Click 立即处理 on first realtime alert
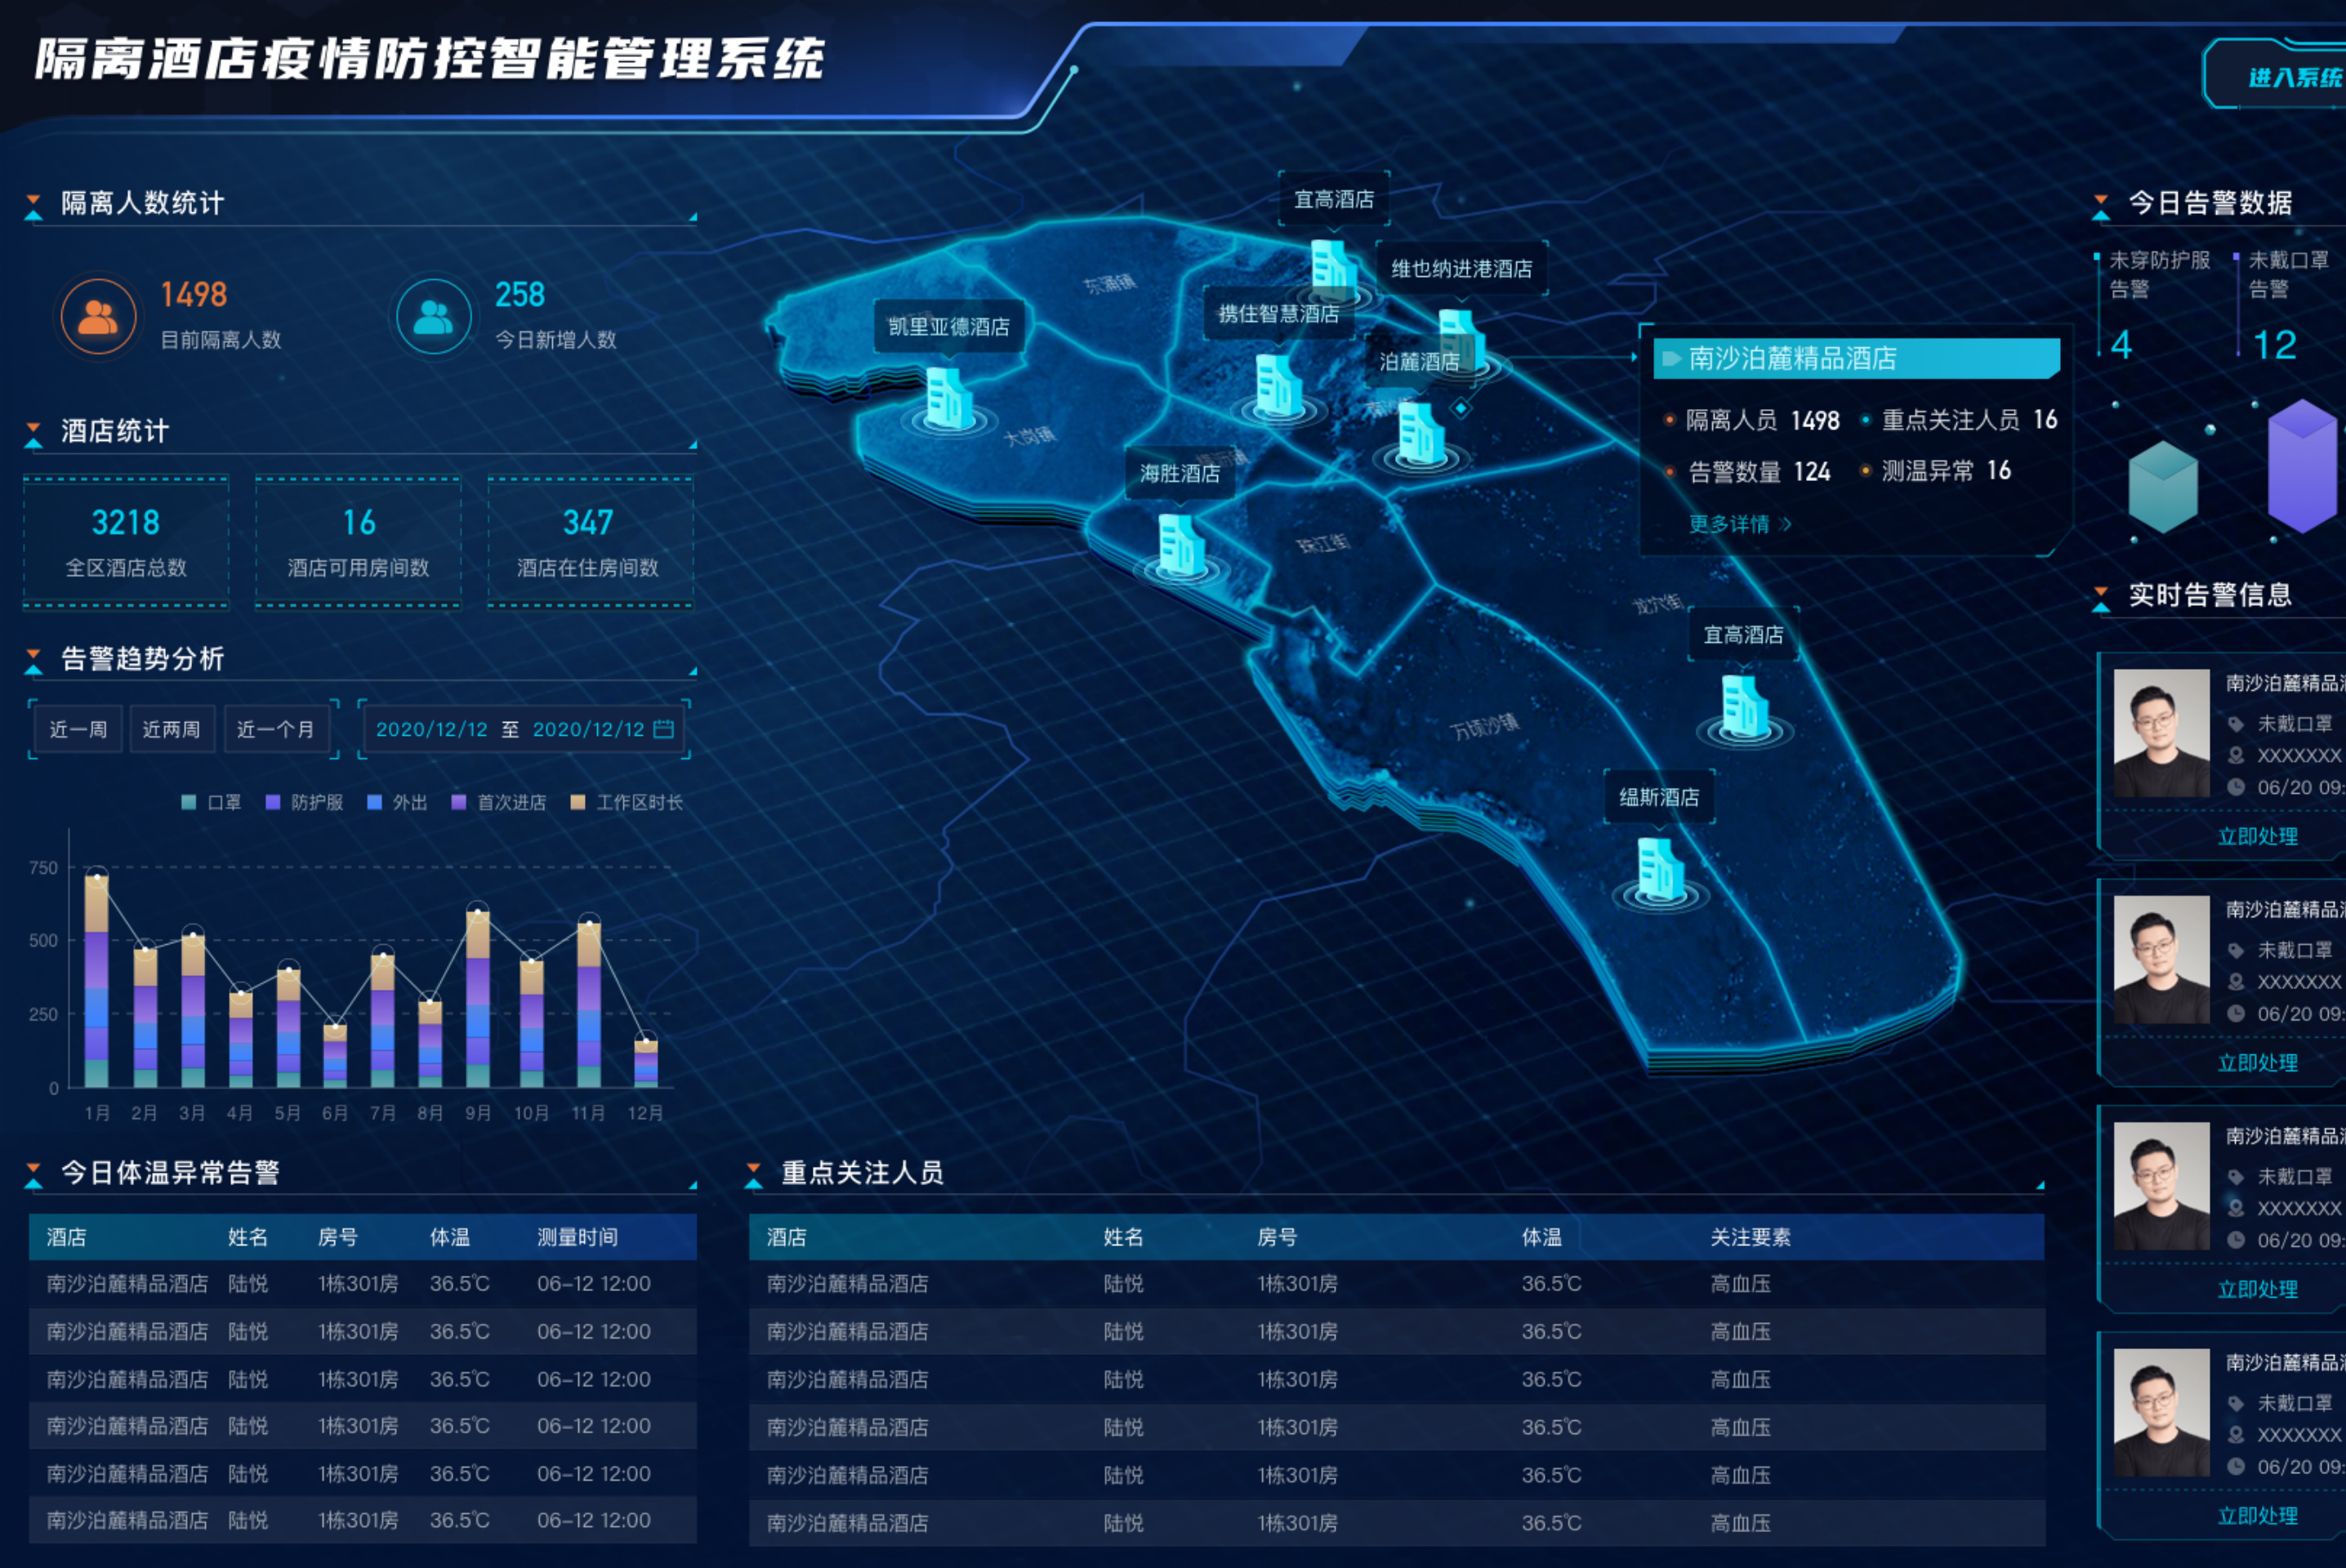The width and height of the screenshot is (2346, 1568). click(x=2257, y=837)
